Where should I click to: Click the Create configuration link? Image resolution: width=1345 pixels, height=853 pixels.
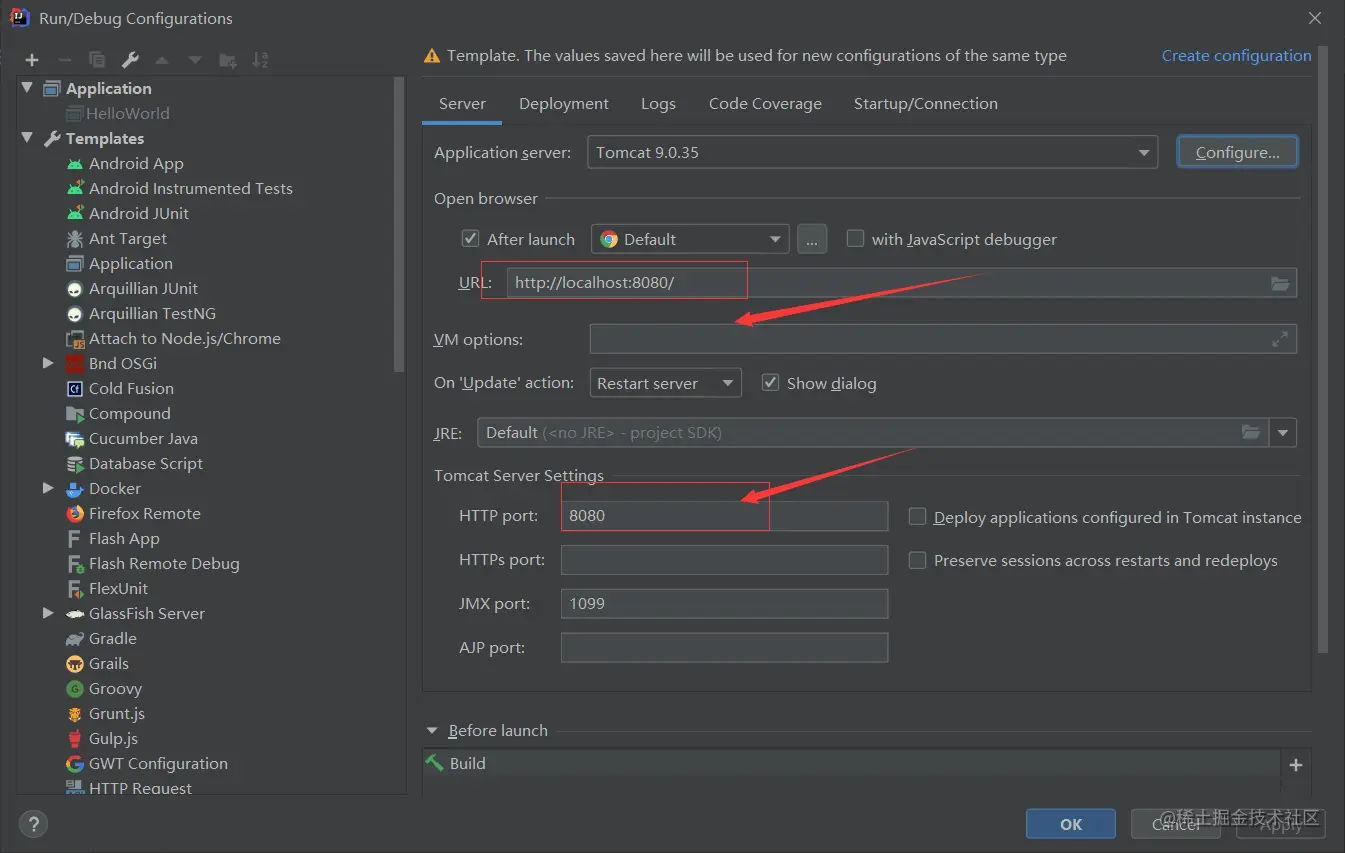click(x=1236, y=56)
